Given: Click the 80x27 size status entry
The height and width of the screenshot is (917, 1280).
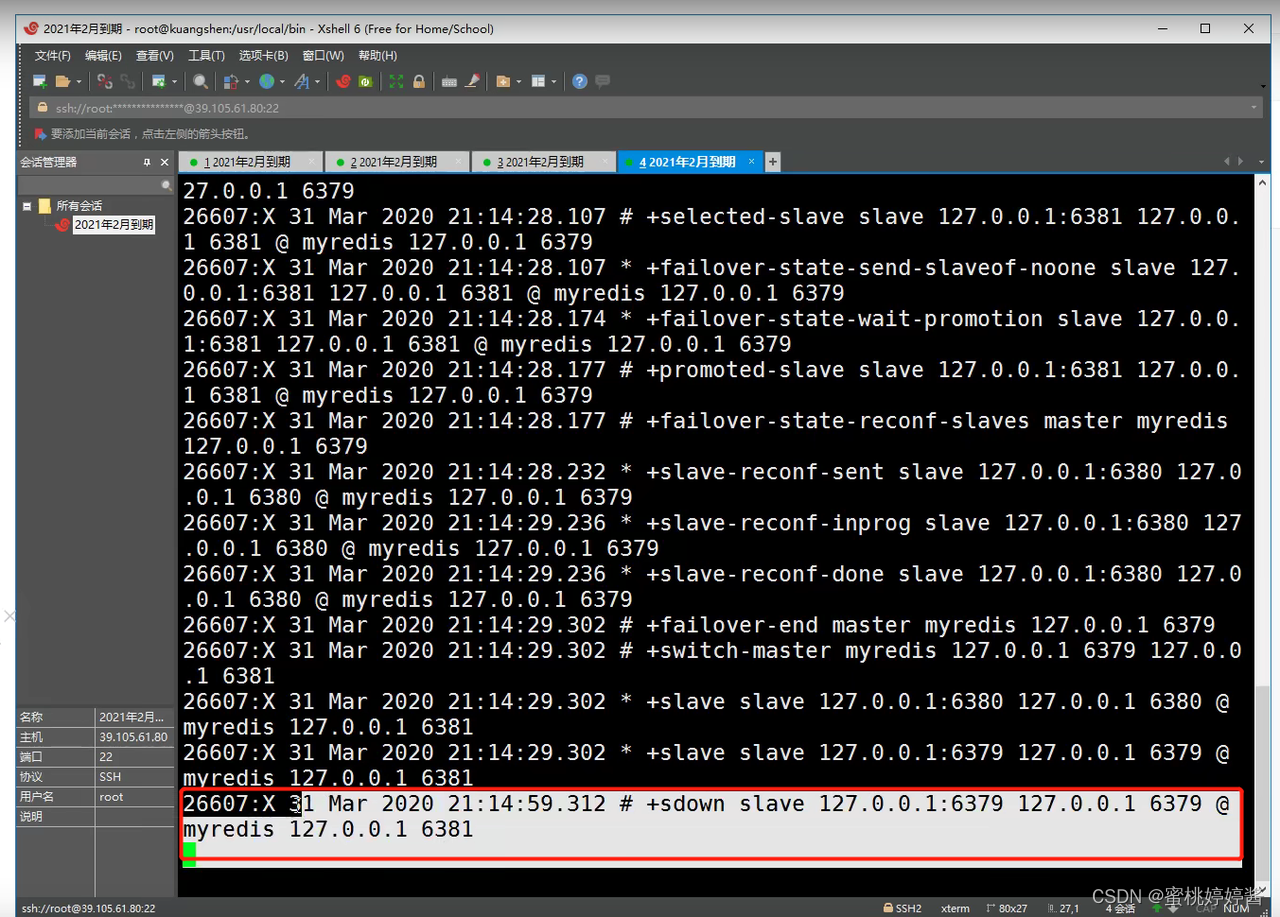Looking at the screenshot, I should (1007, 908).
